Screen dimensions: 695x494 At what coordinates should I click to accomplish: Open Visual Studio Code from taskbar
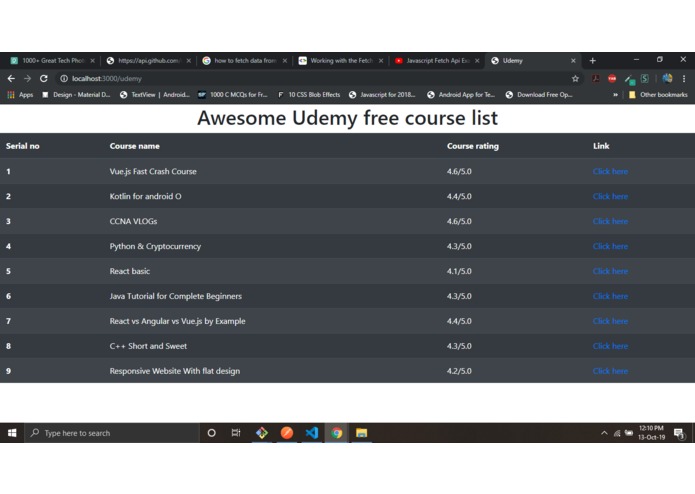click(312, 433)
